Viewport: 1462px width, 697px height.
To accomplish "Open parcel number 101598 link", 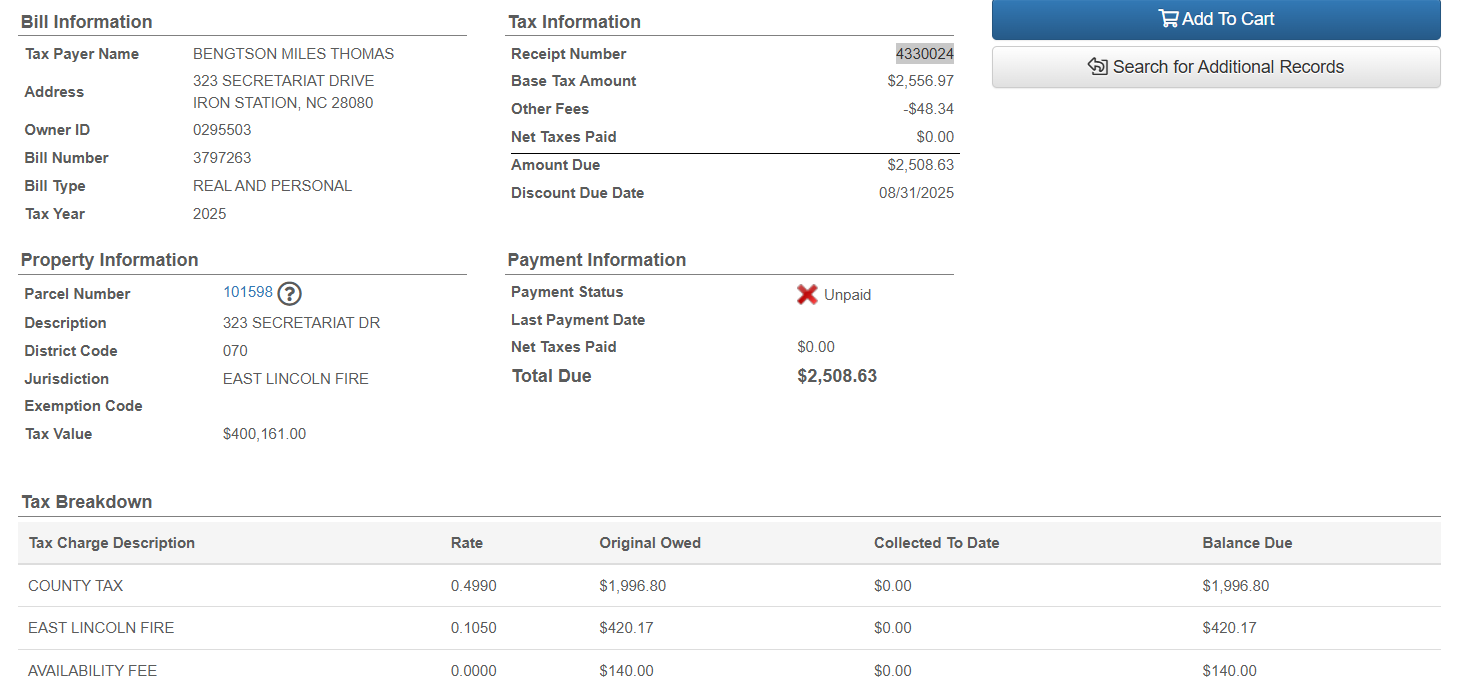I will (x=247, y=292).
